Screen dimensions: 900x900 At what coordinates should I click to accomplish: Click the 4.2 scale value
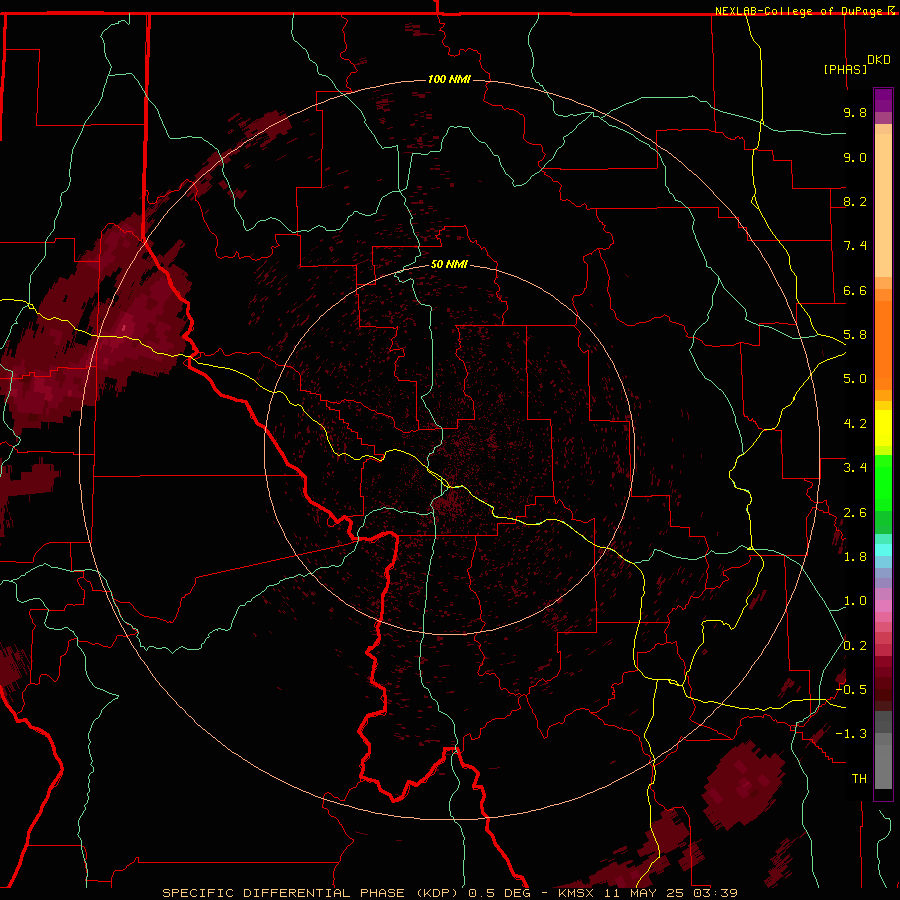tap(855, 424)
